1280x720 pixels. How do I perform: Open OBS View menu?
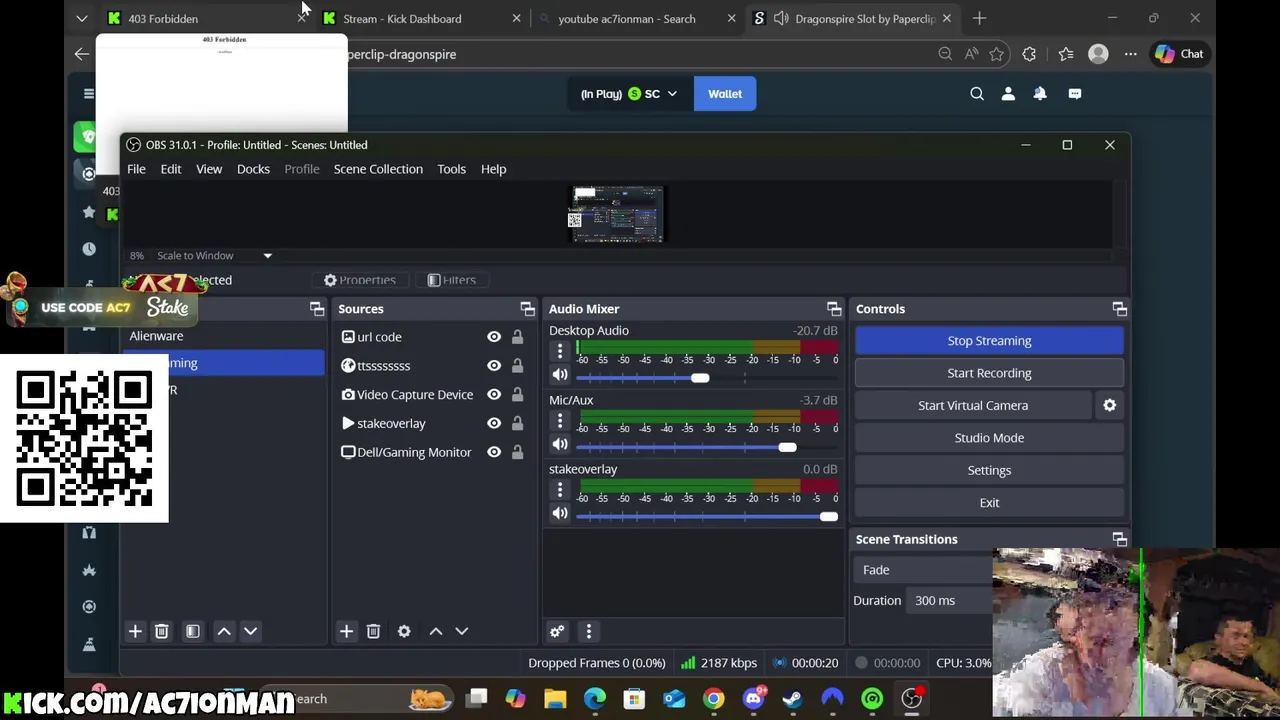(209, 169)
